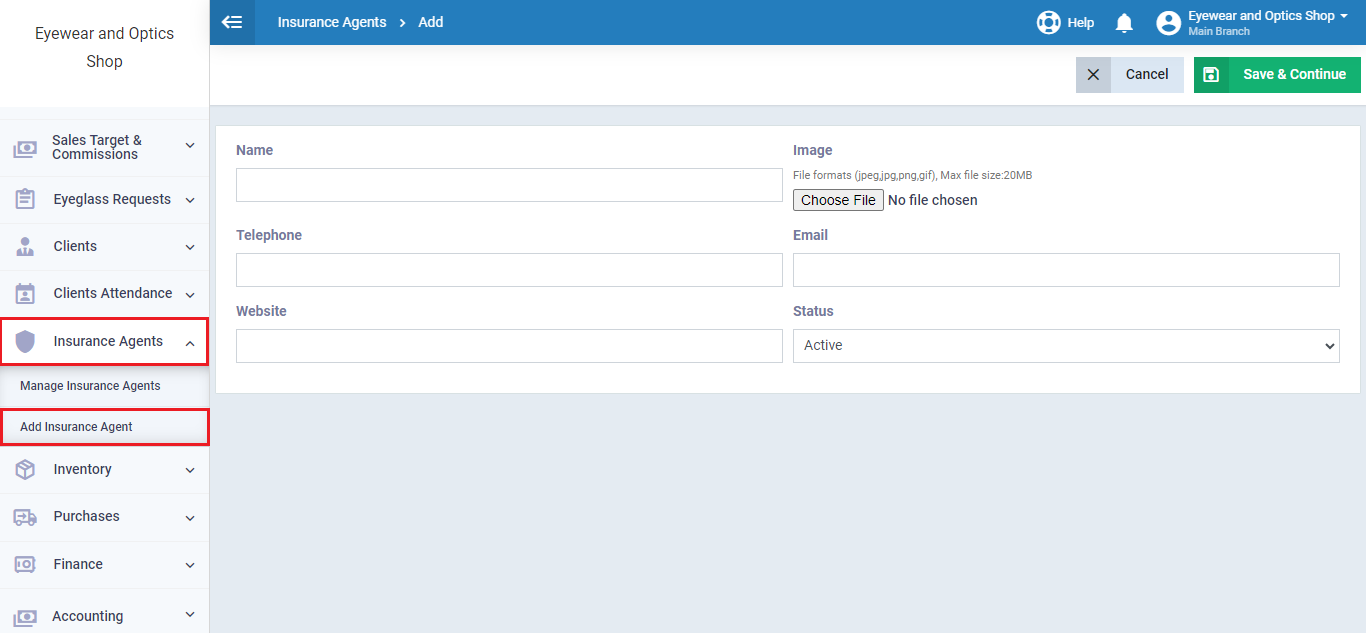Expand Eyeglass Requests chevron
The height and width of the screenshot is (633, 1366).
(190, 200)
